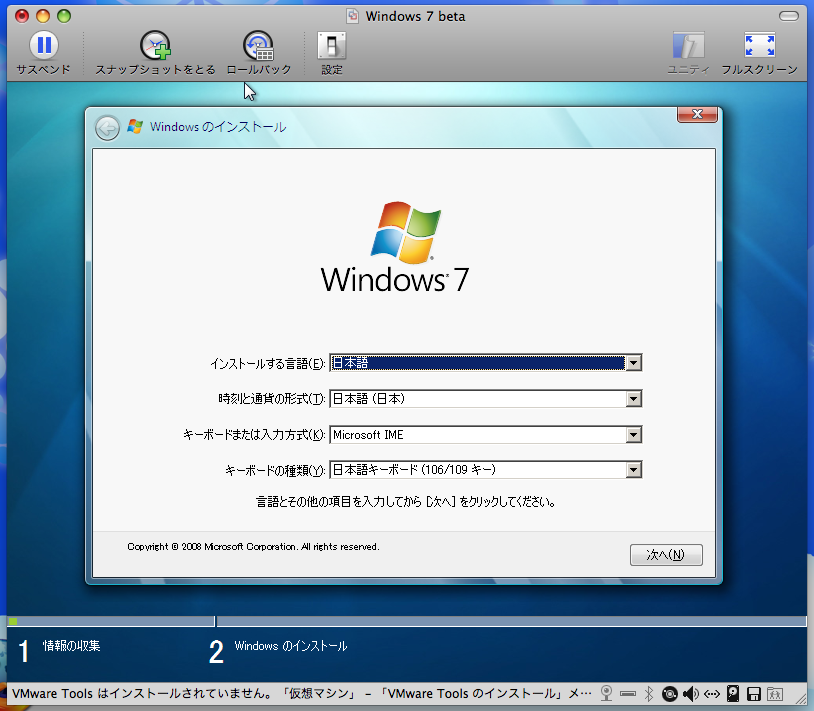The width and height of the screenshot is (814, 711).
Task: Click the 次へ(N) next button
Action: pos(666,555)
